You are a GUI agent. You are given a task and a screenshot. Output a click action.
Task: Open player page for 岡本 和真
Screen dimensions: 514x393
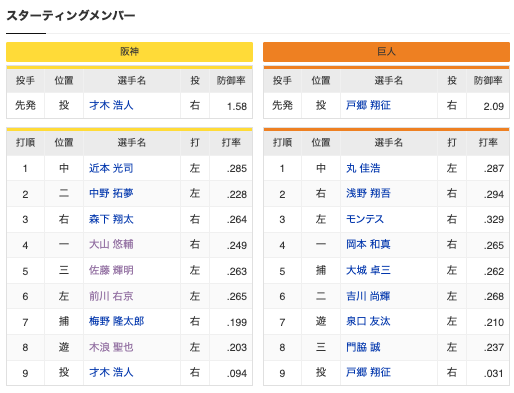pos(368,244)
